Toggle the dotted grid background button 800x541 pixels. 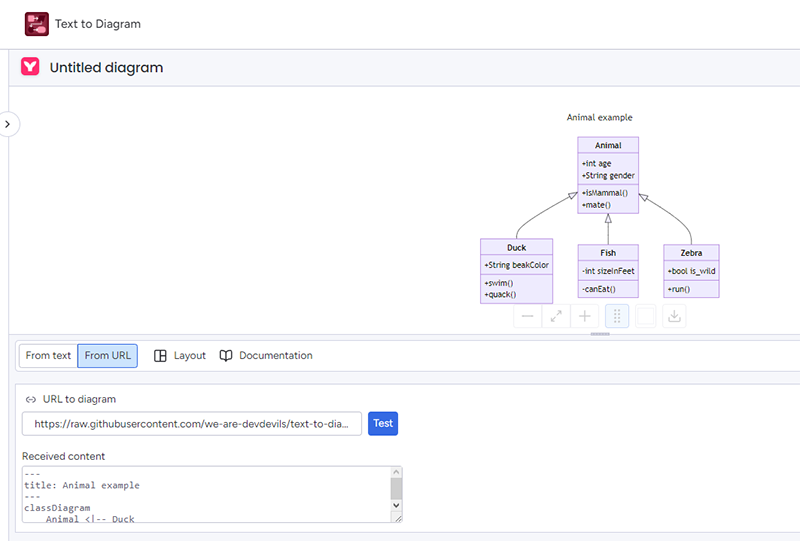click(x=617, y=316)
